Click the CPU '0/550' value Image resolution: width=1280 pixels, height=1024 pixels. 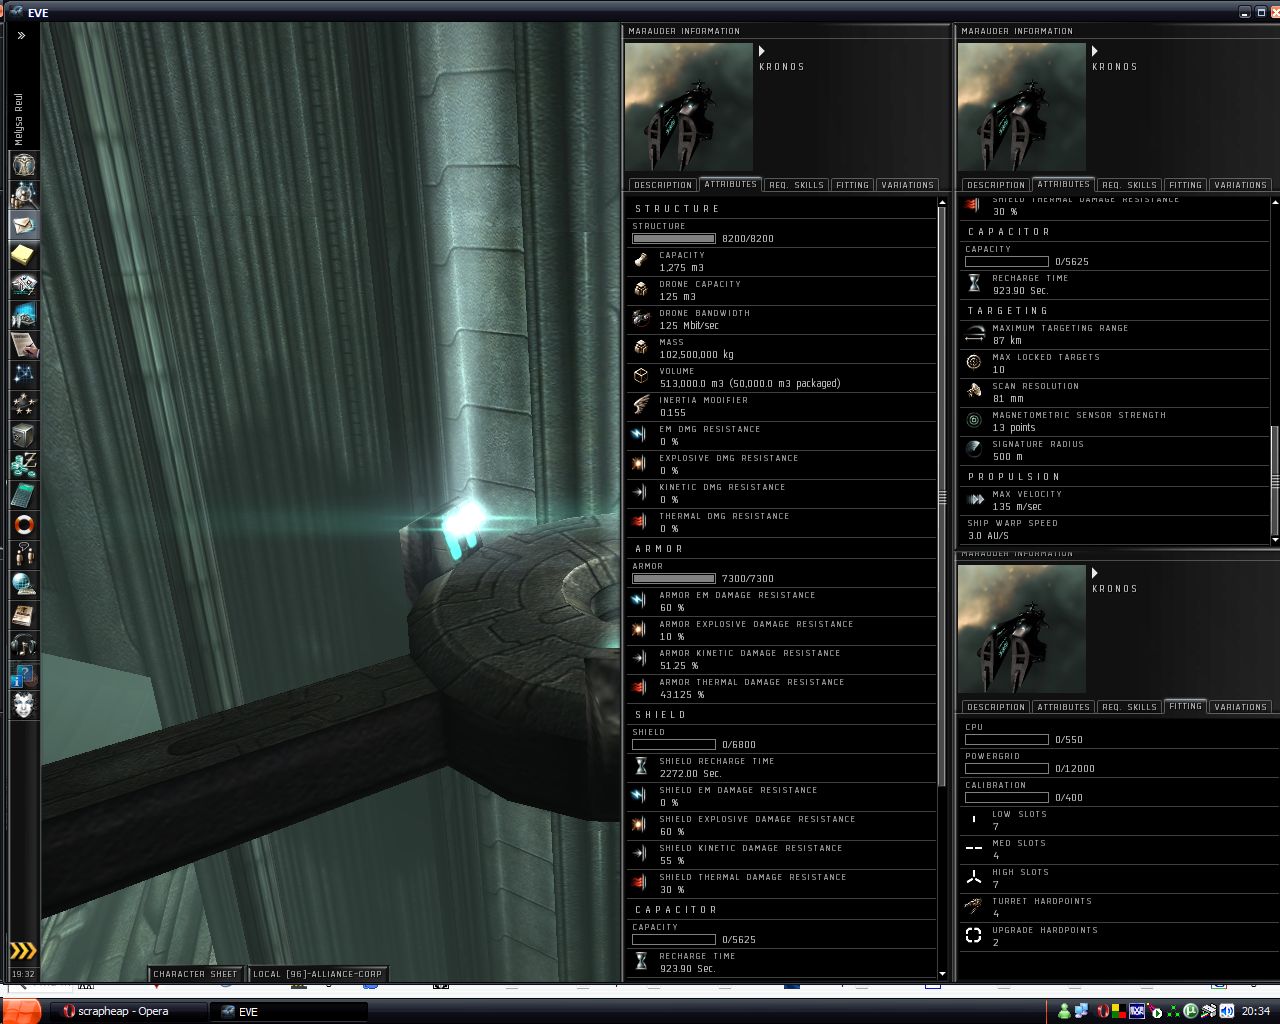1069,740
